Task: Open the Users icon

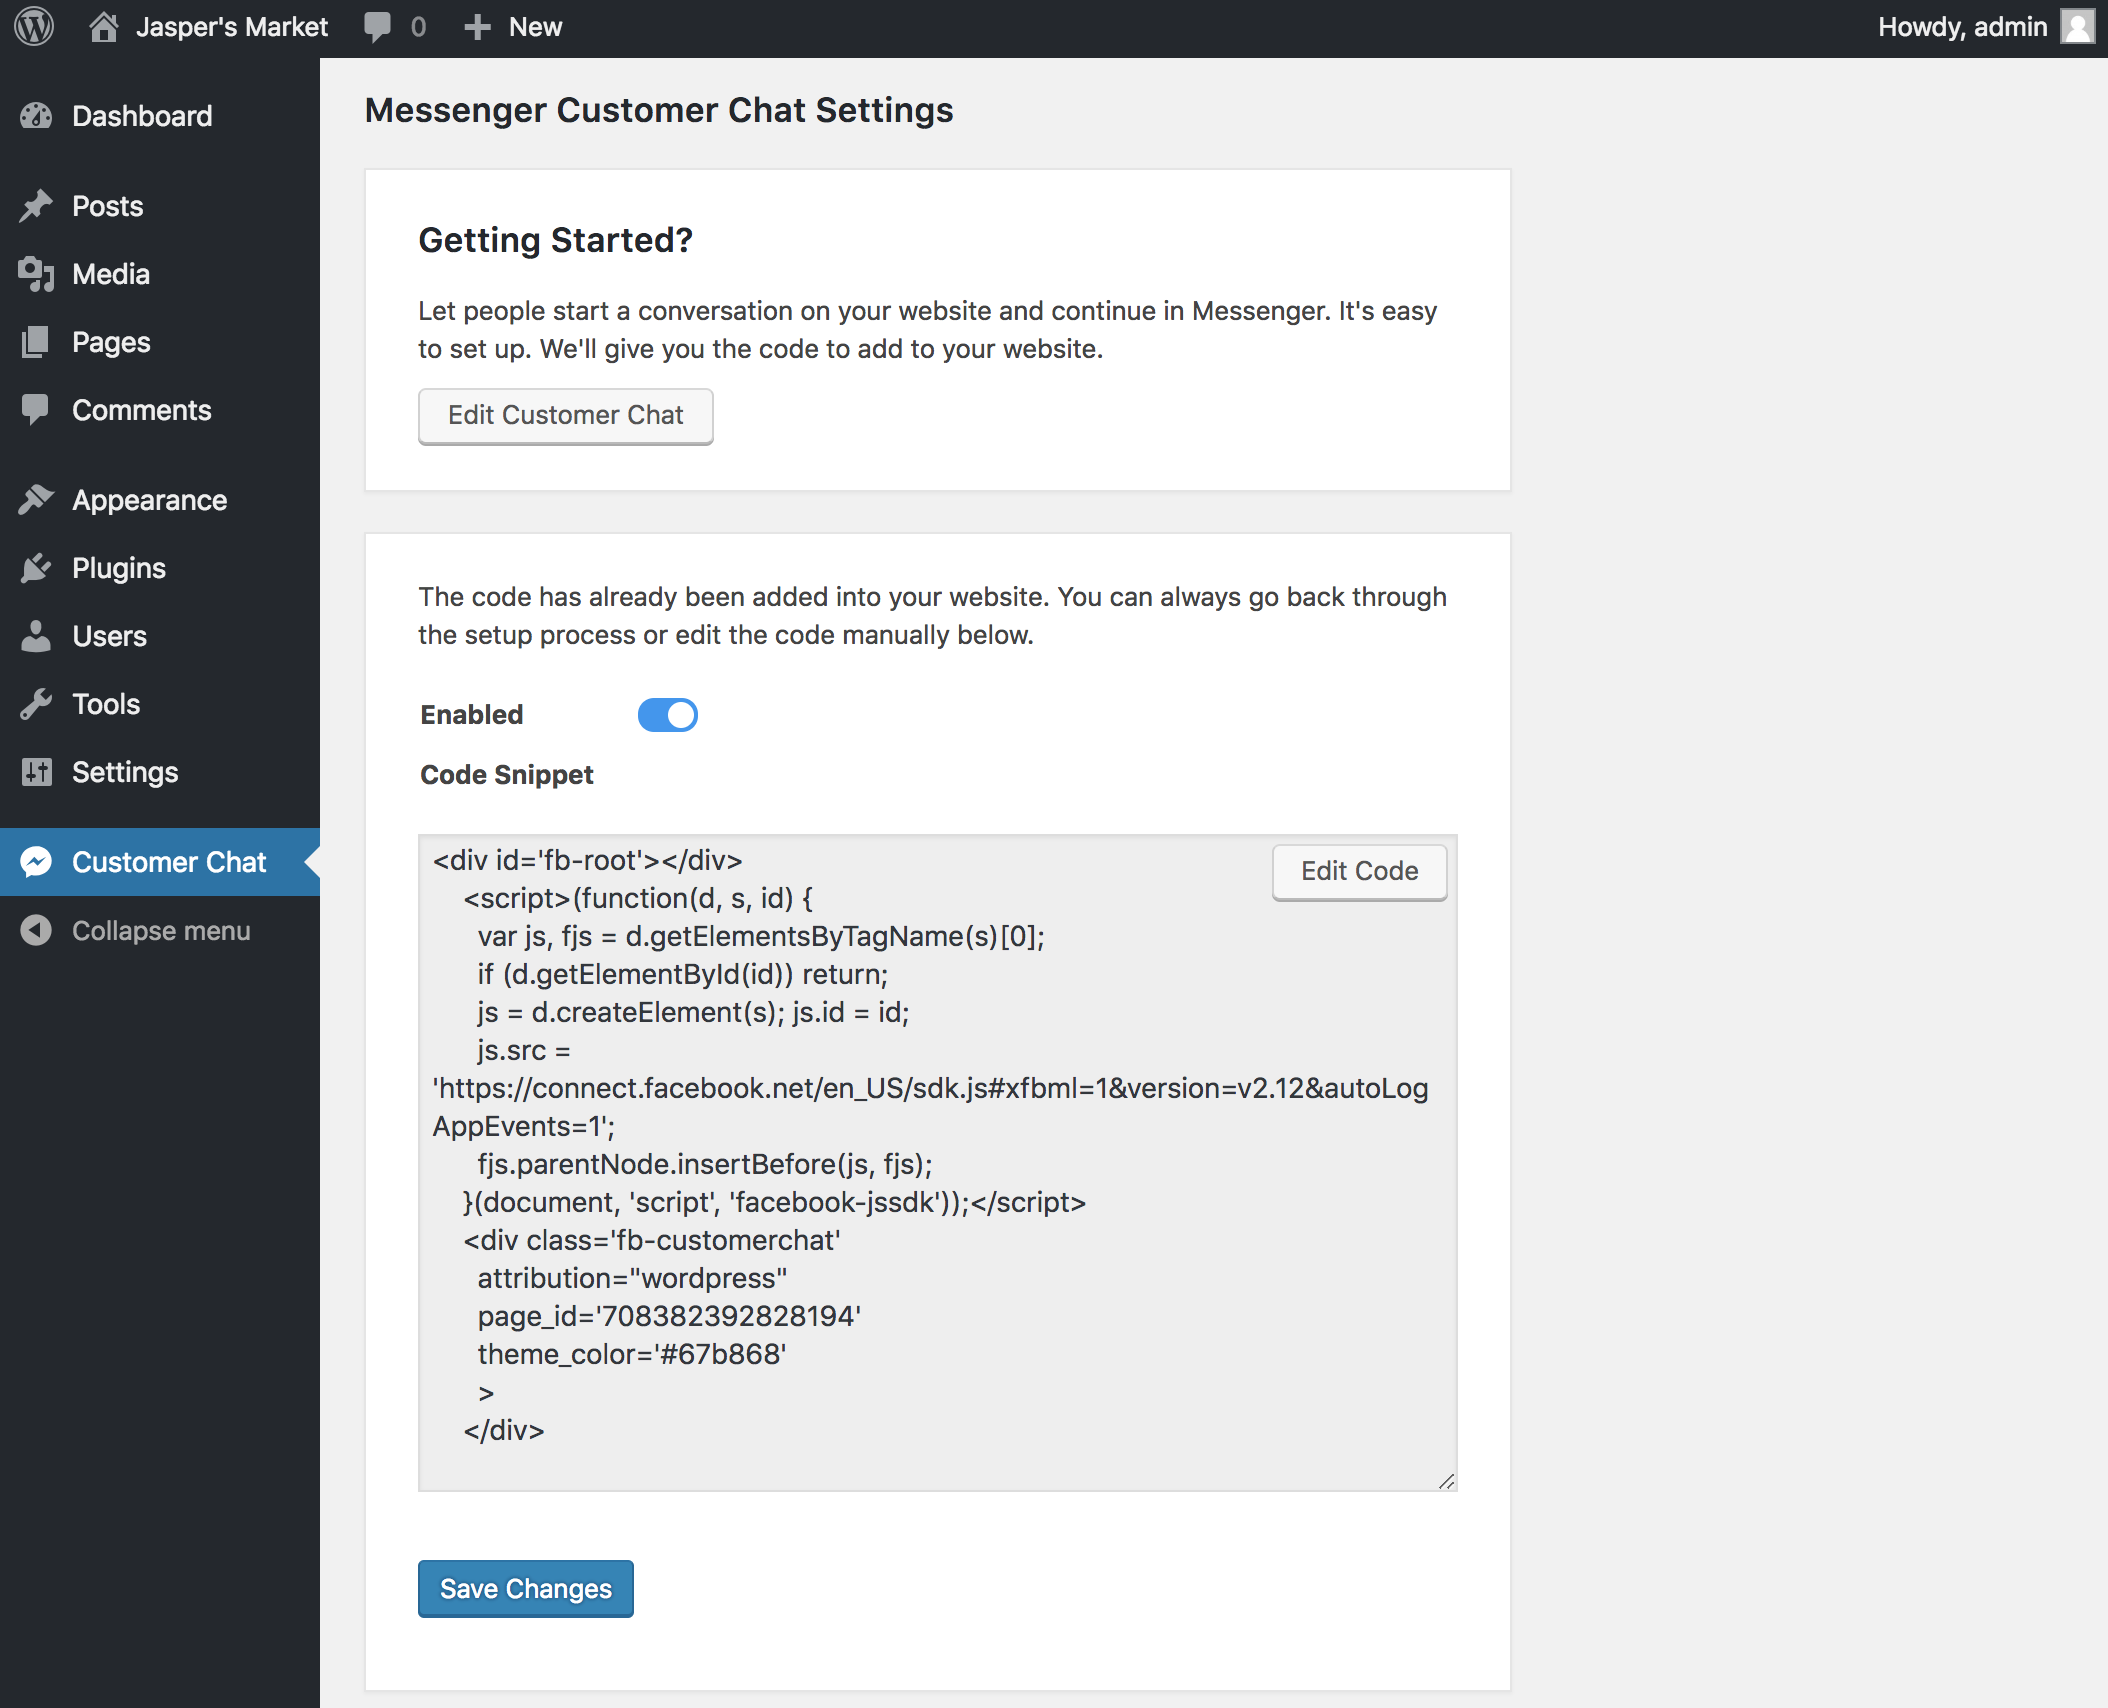Action: [x=36, y=635]
